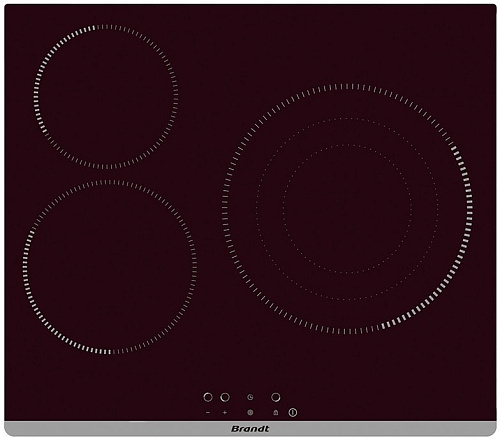Click the Brandt logo on the trim
Viewport: 500px width, 440px height.
tap(250, 429)
